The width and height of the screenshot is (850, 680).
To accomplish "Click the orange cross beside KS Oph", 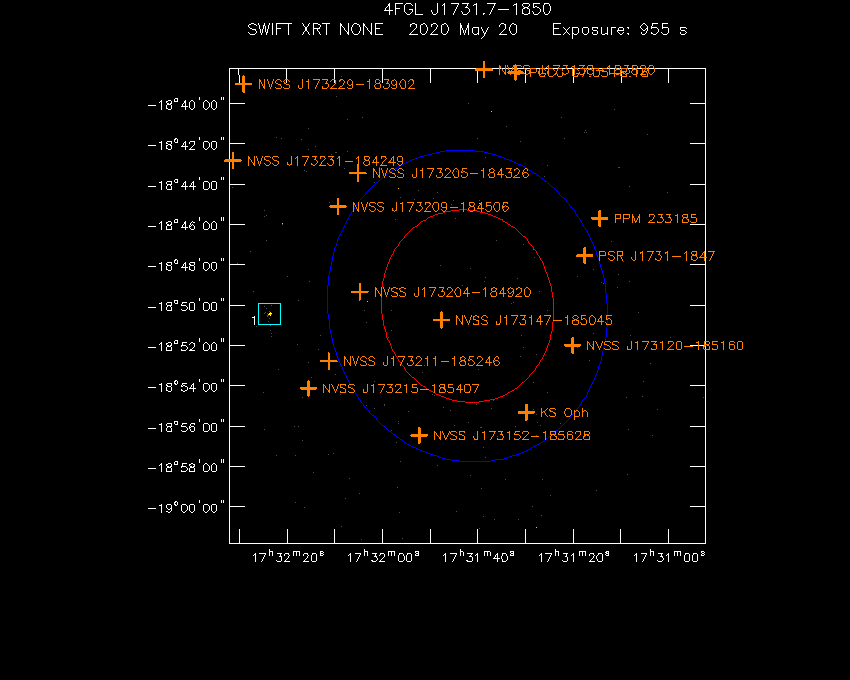I will [x=526, y=413].
